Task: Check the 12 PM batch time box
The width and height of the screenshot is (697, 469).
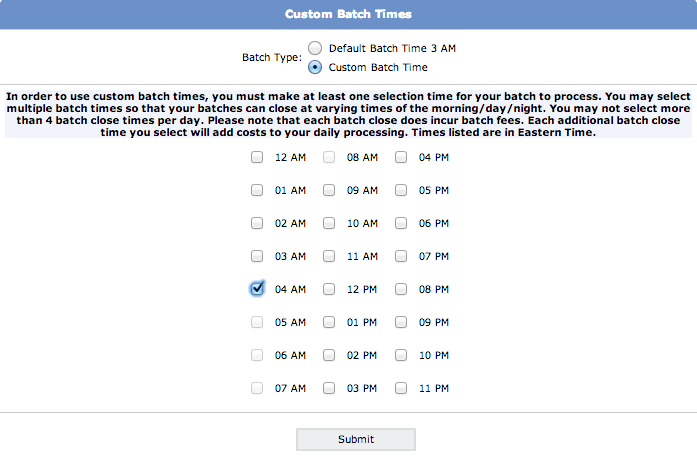Action: pyautogui.click(x=329, y=289)
